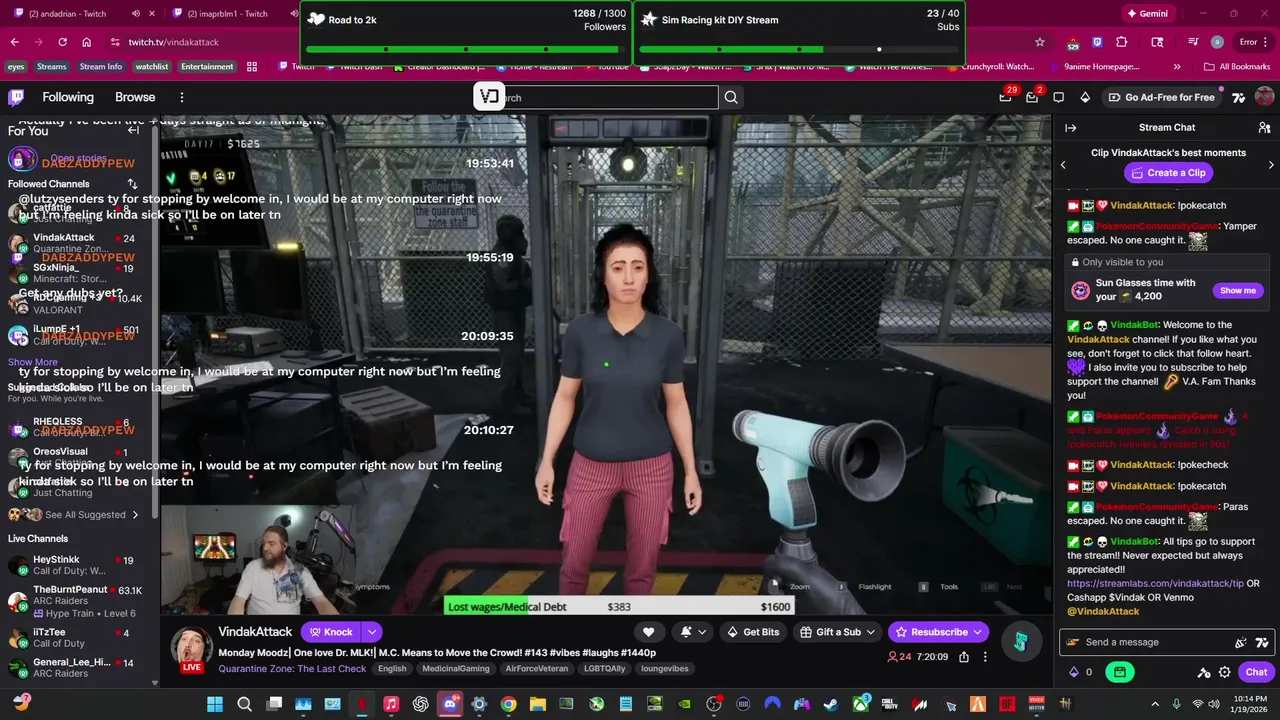Send message with the Chat button

[1256, 672]
